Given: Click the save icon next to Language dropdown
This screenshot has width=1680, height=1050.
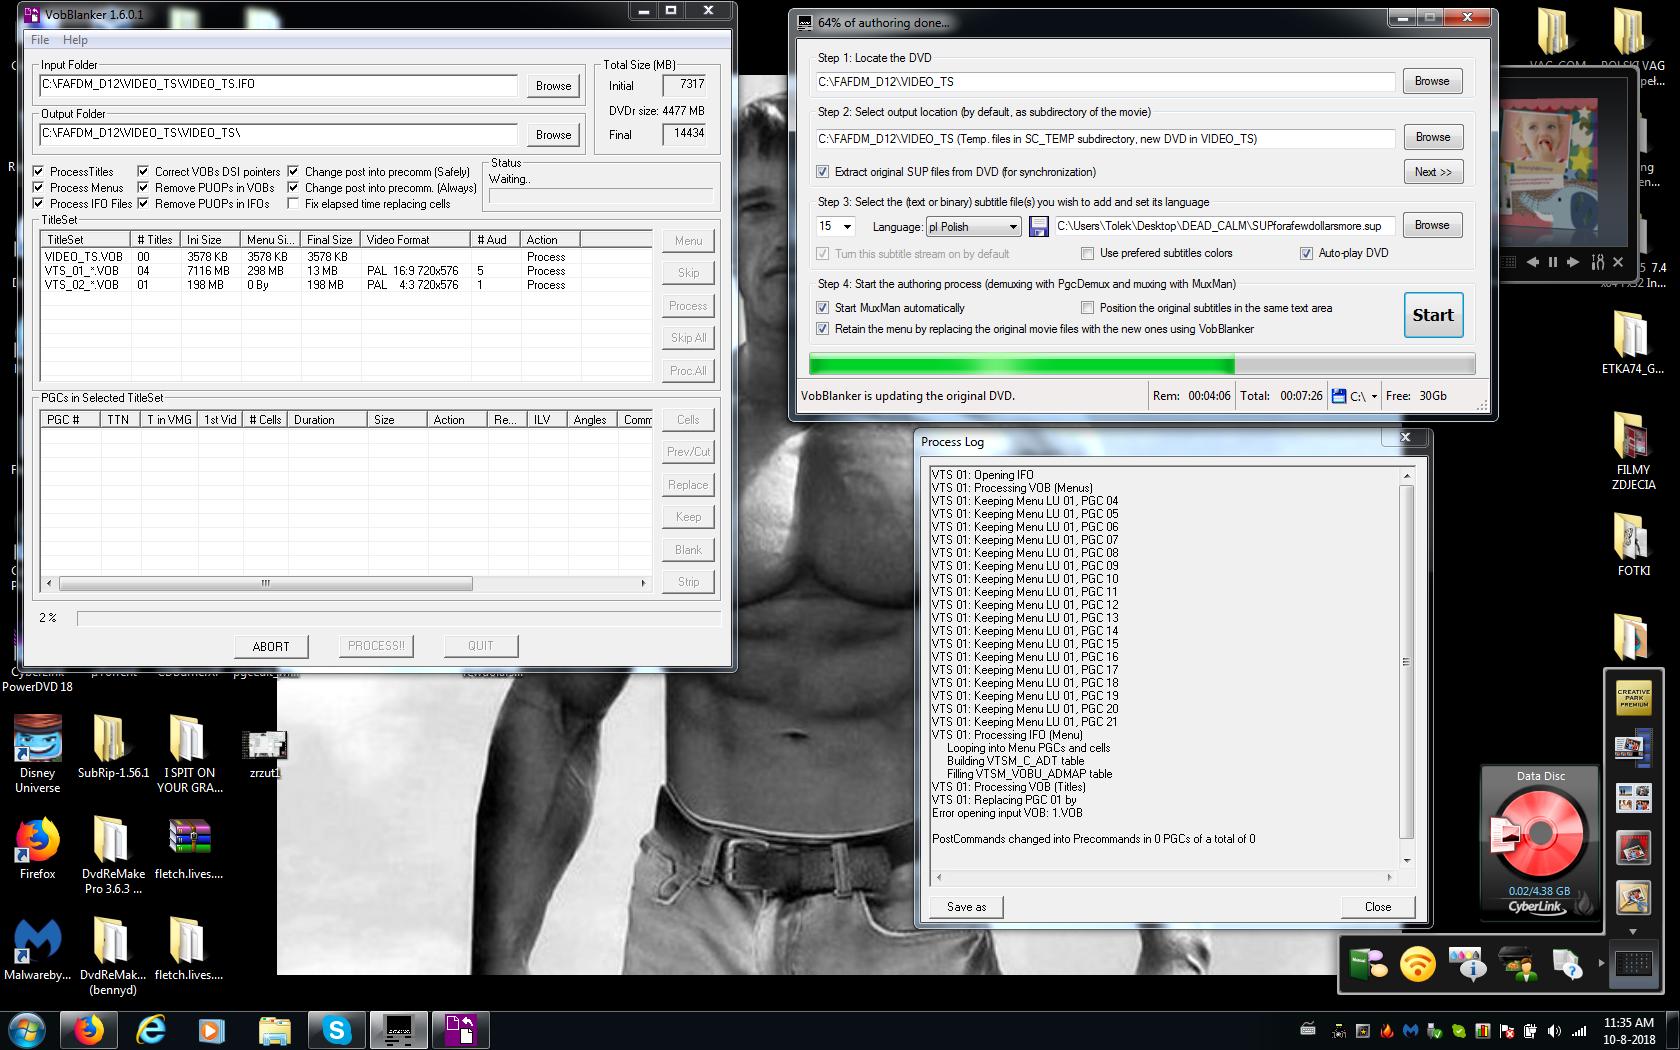Looking at the screenshot, I should [x=1038, y=226].
